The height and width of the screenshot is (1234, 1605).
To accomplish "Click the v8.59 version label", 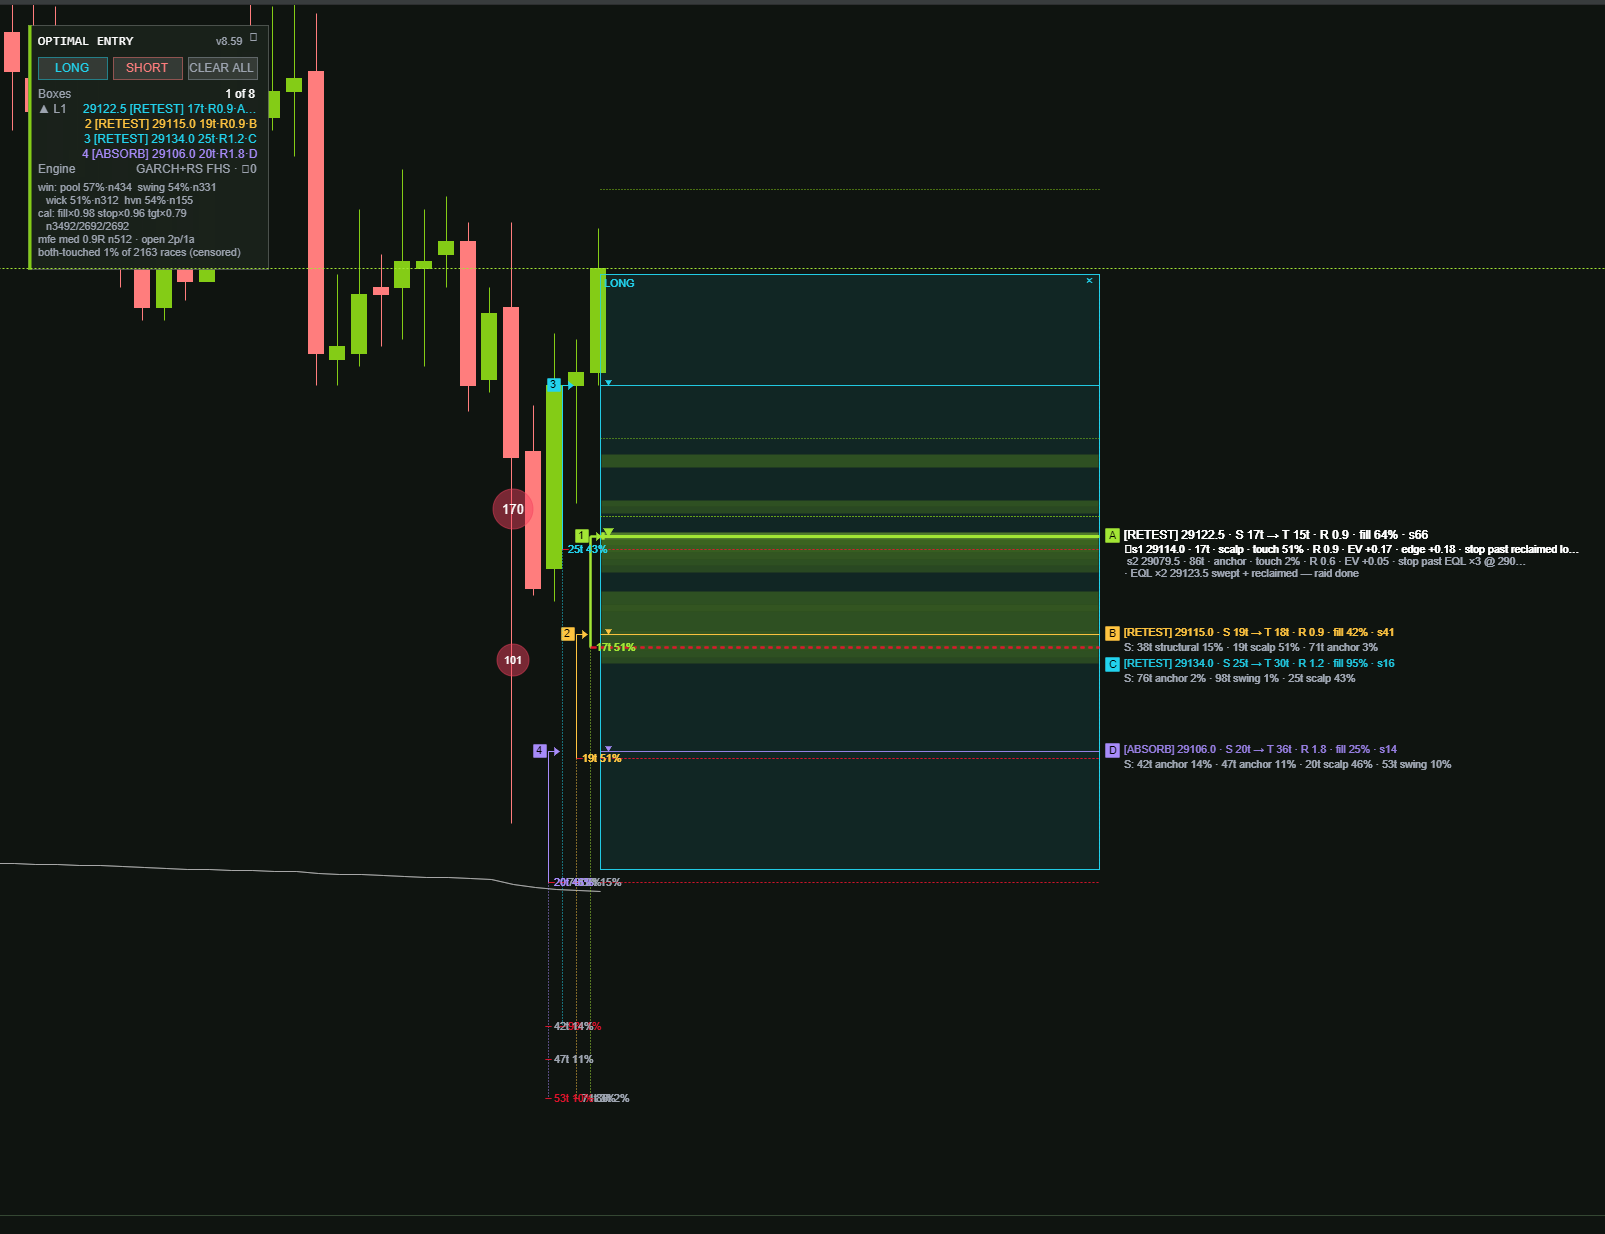I will coord(229,41).
